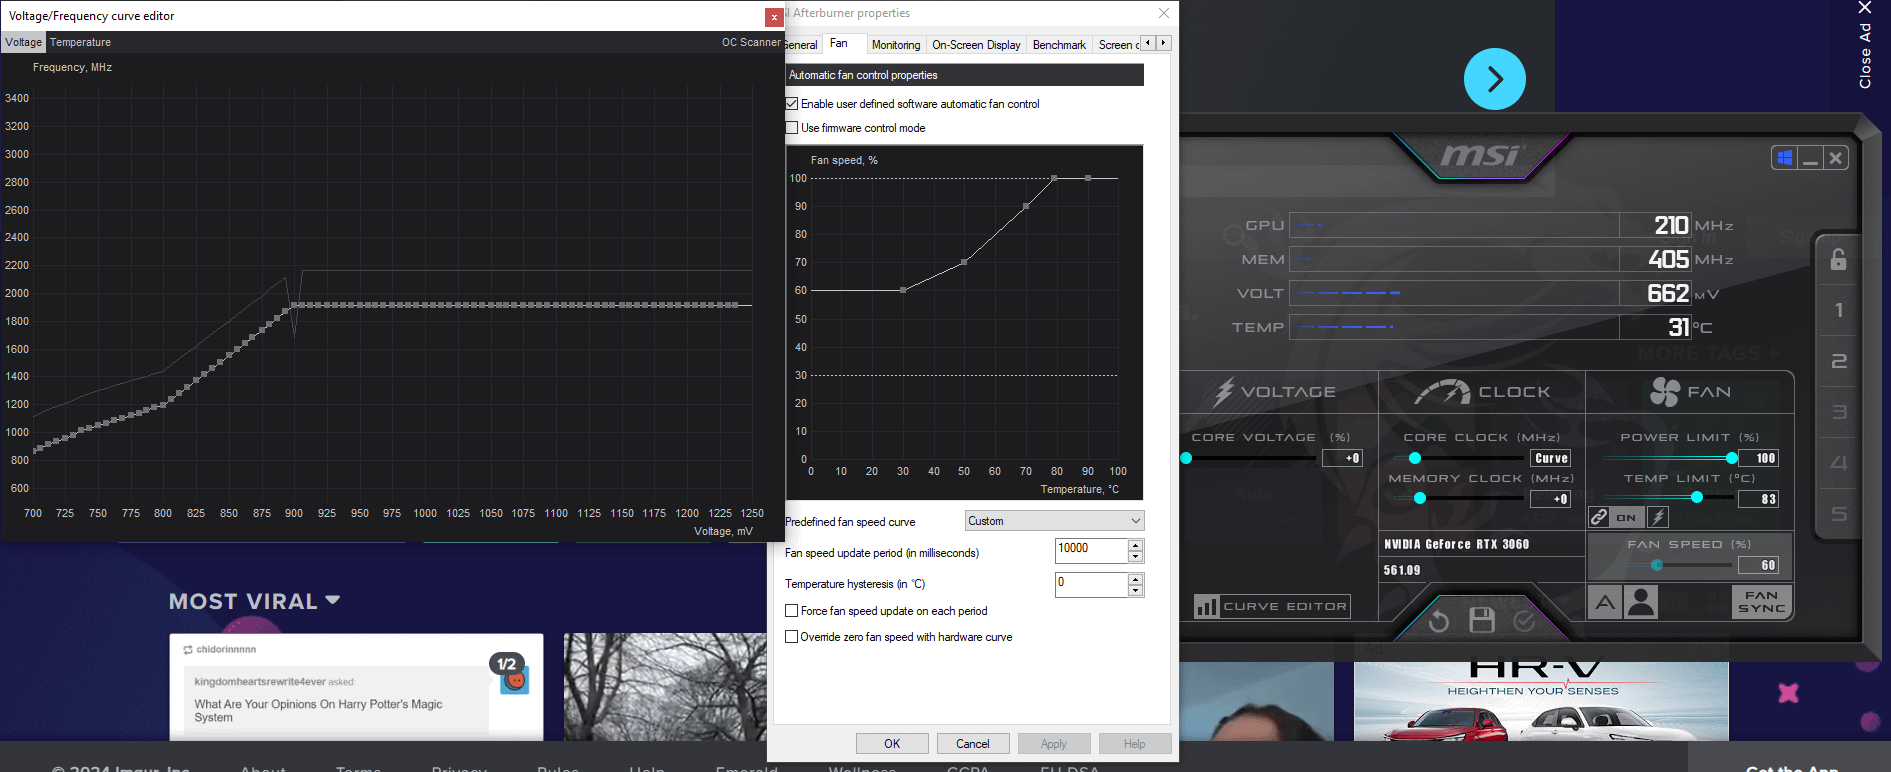Click the Memory Clock slider handle
This screenshot has height=772, width=1891.
[x=1420, y=498]
